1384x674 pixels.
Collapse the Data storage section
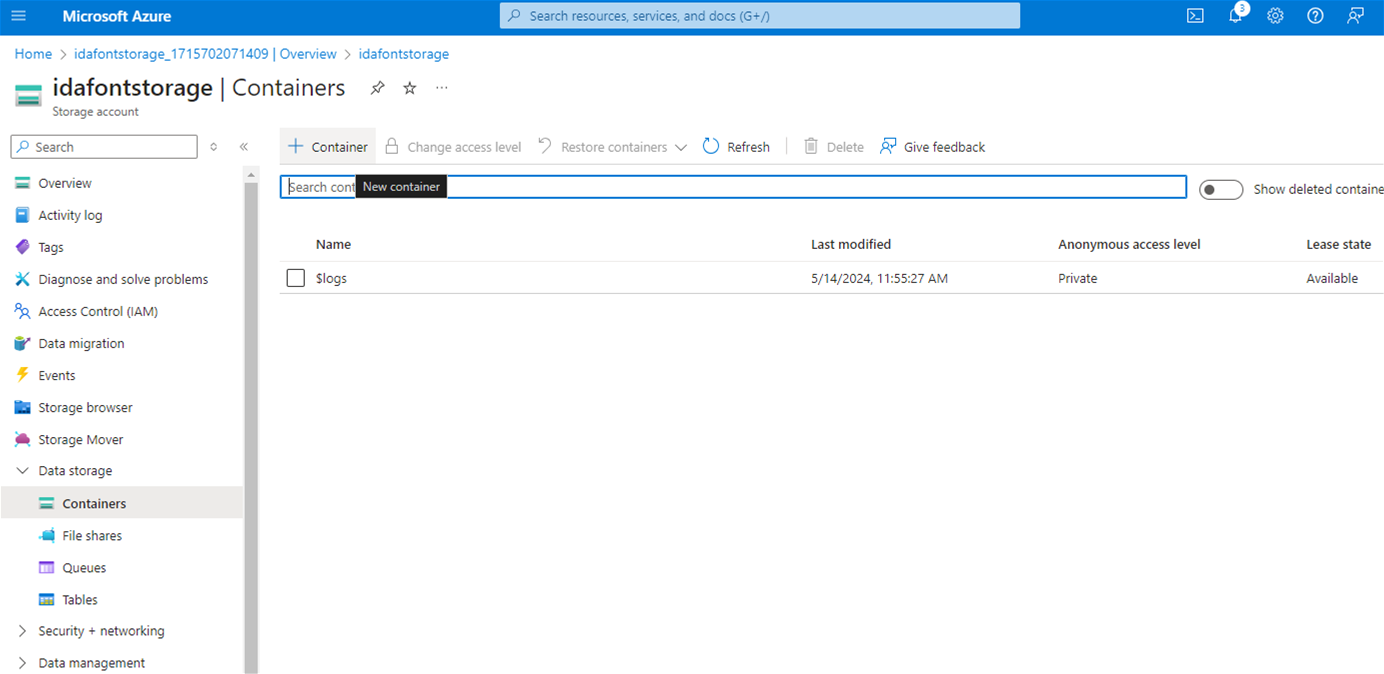pos(22,470)
